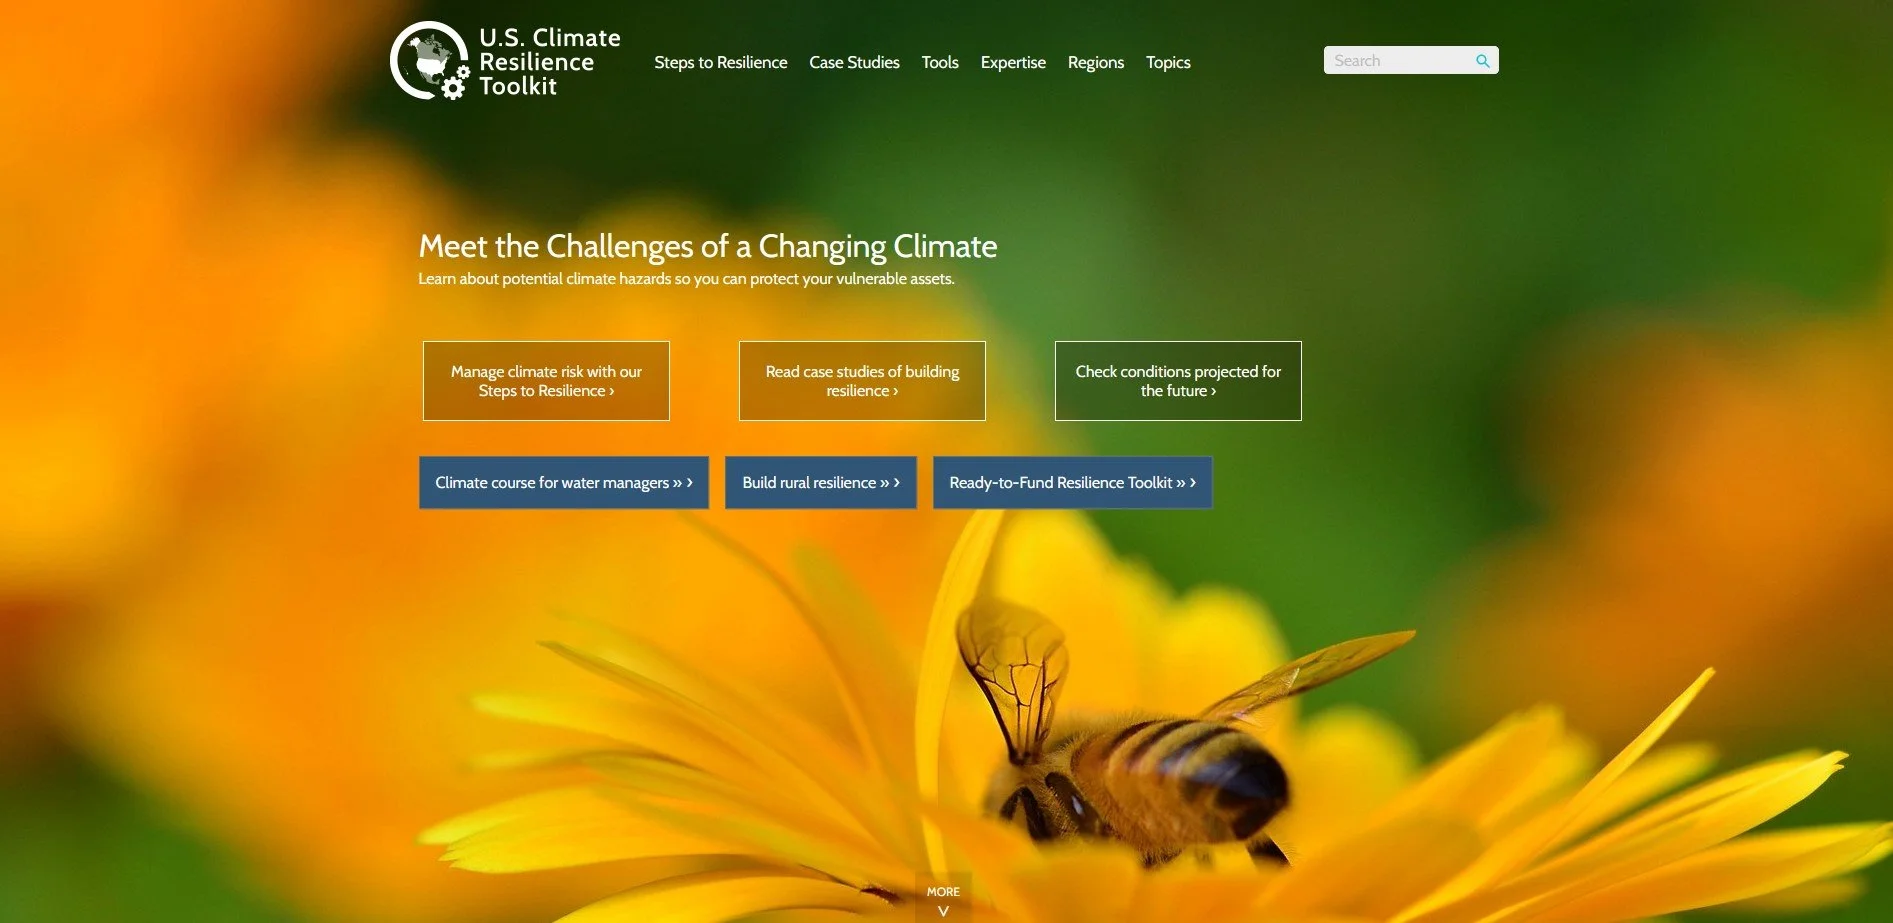Go to the Tools menu item

(x=939, y=62)
